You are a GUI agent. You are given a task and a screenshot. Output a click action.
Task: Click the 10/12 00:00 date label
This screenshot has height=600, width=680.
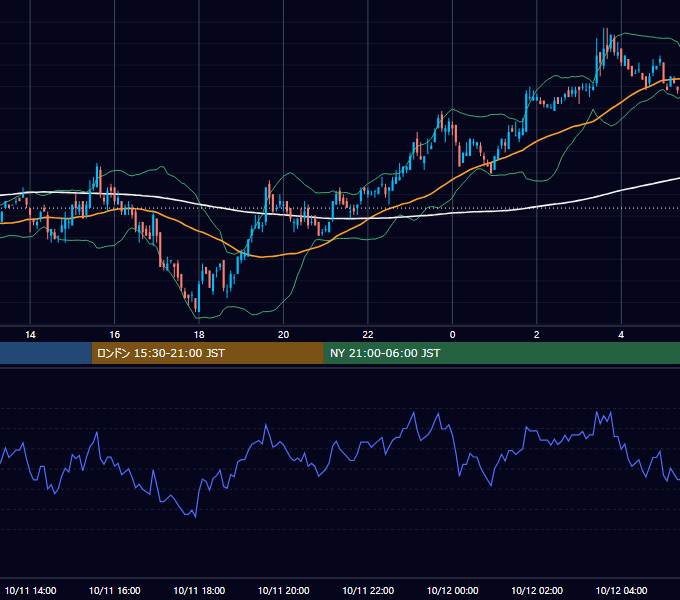452,590
